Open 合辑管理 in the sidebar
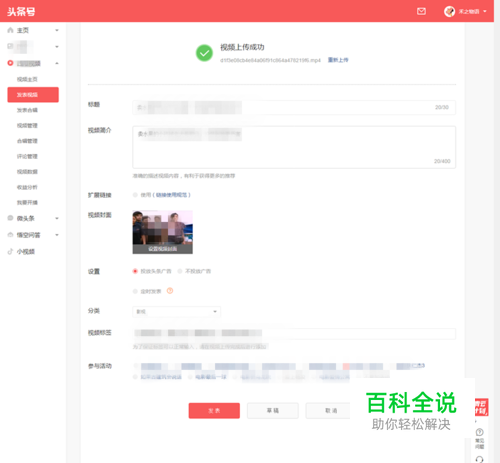This screenshot has height=463, width=500. [27, 141]
